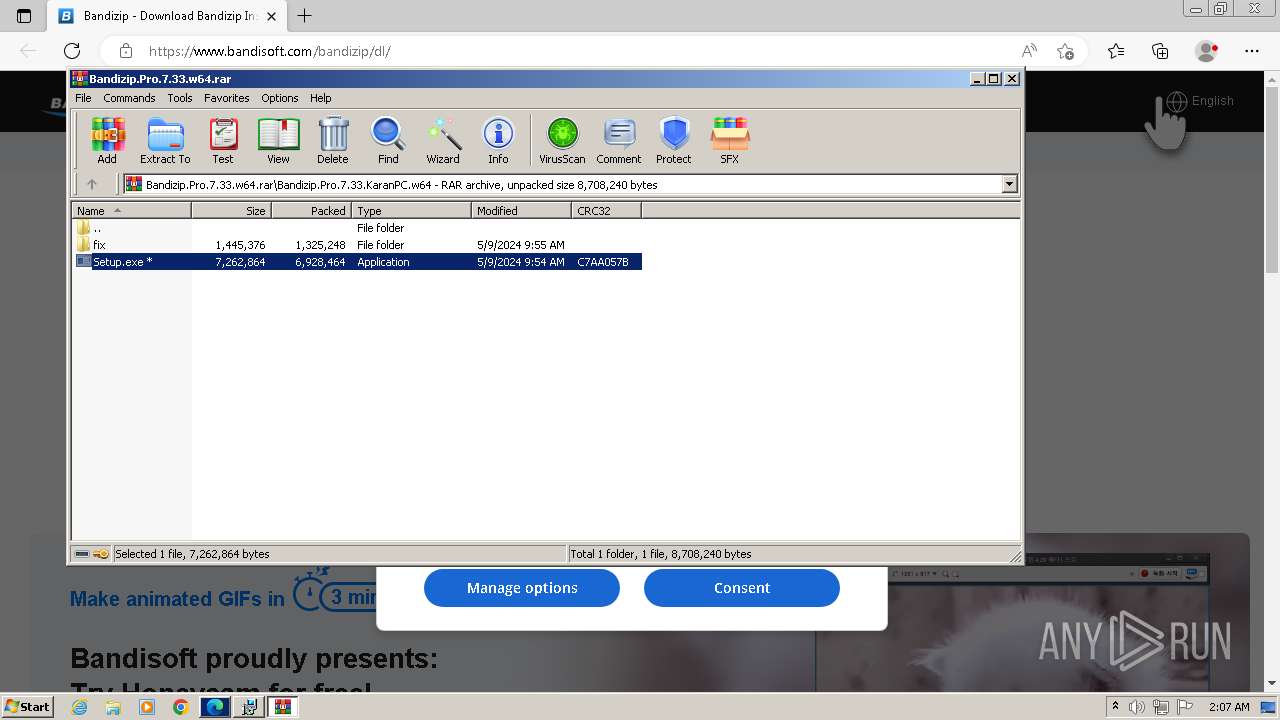The height and width of the screenshot is (720, 1280).
Task: Open Chrome from the taskbar
Action: 180,707
